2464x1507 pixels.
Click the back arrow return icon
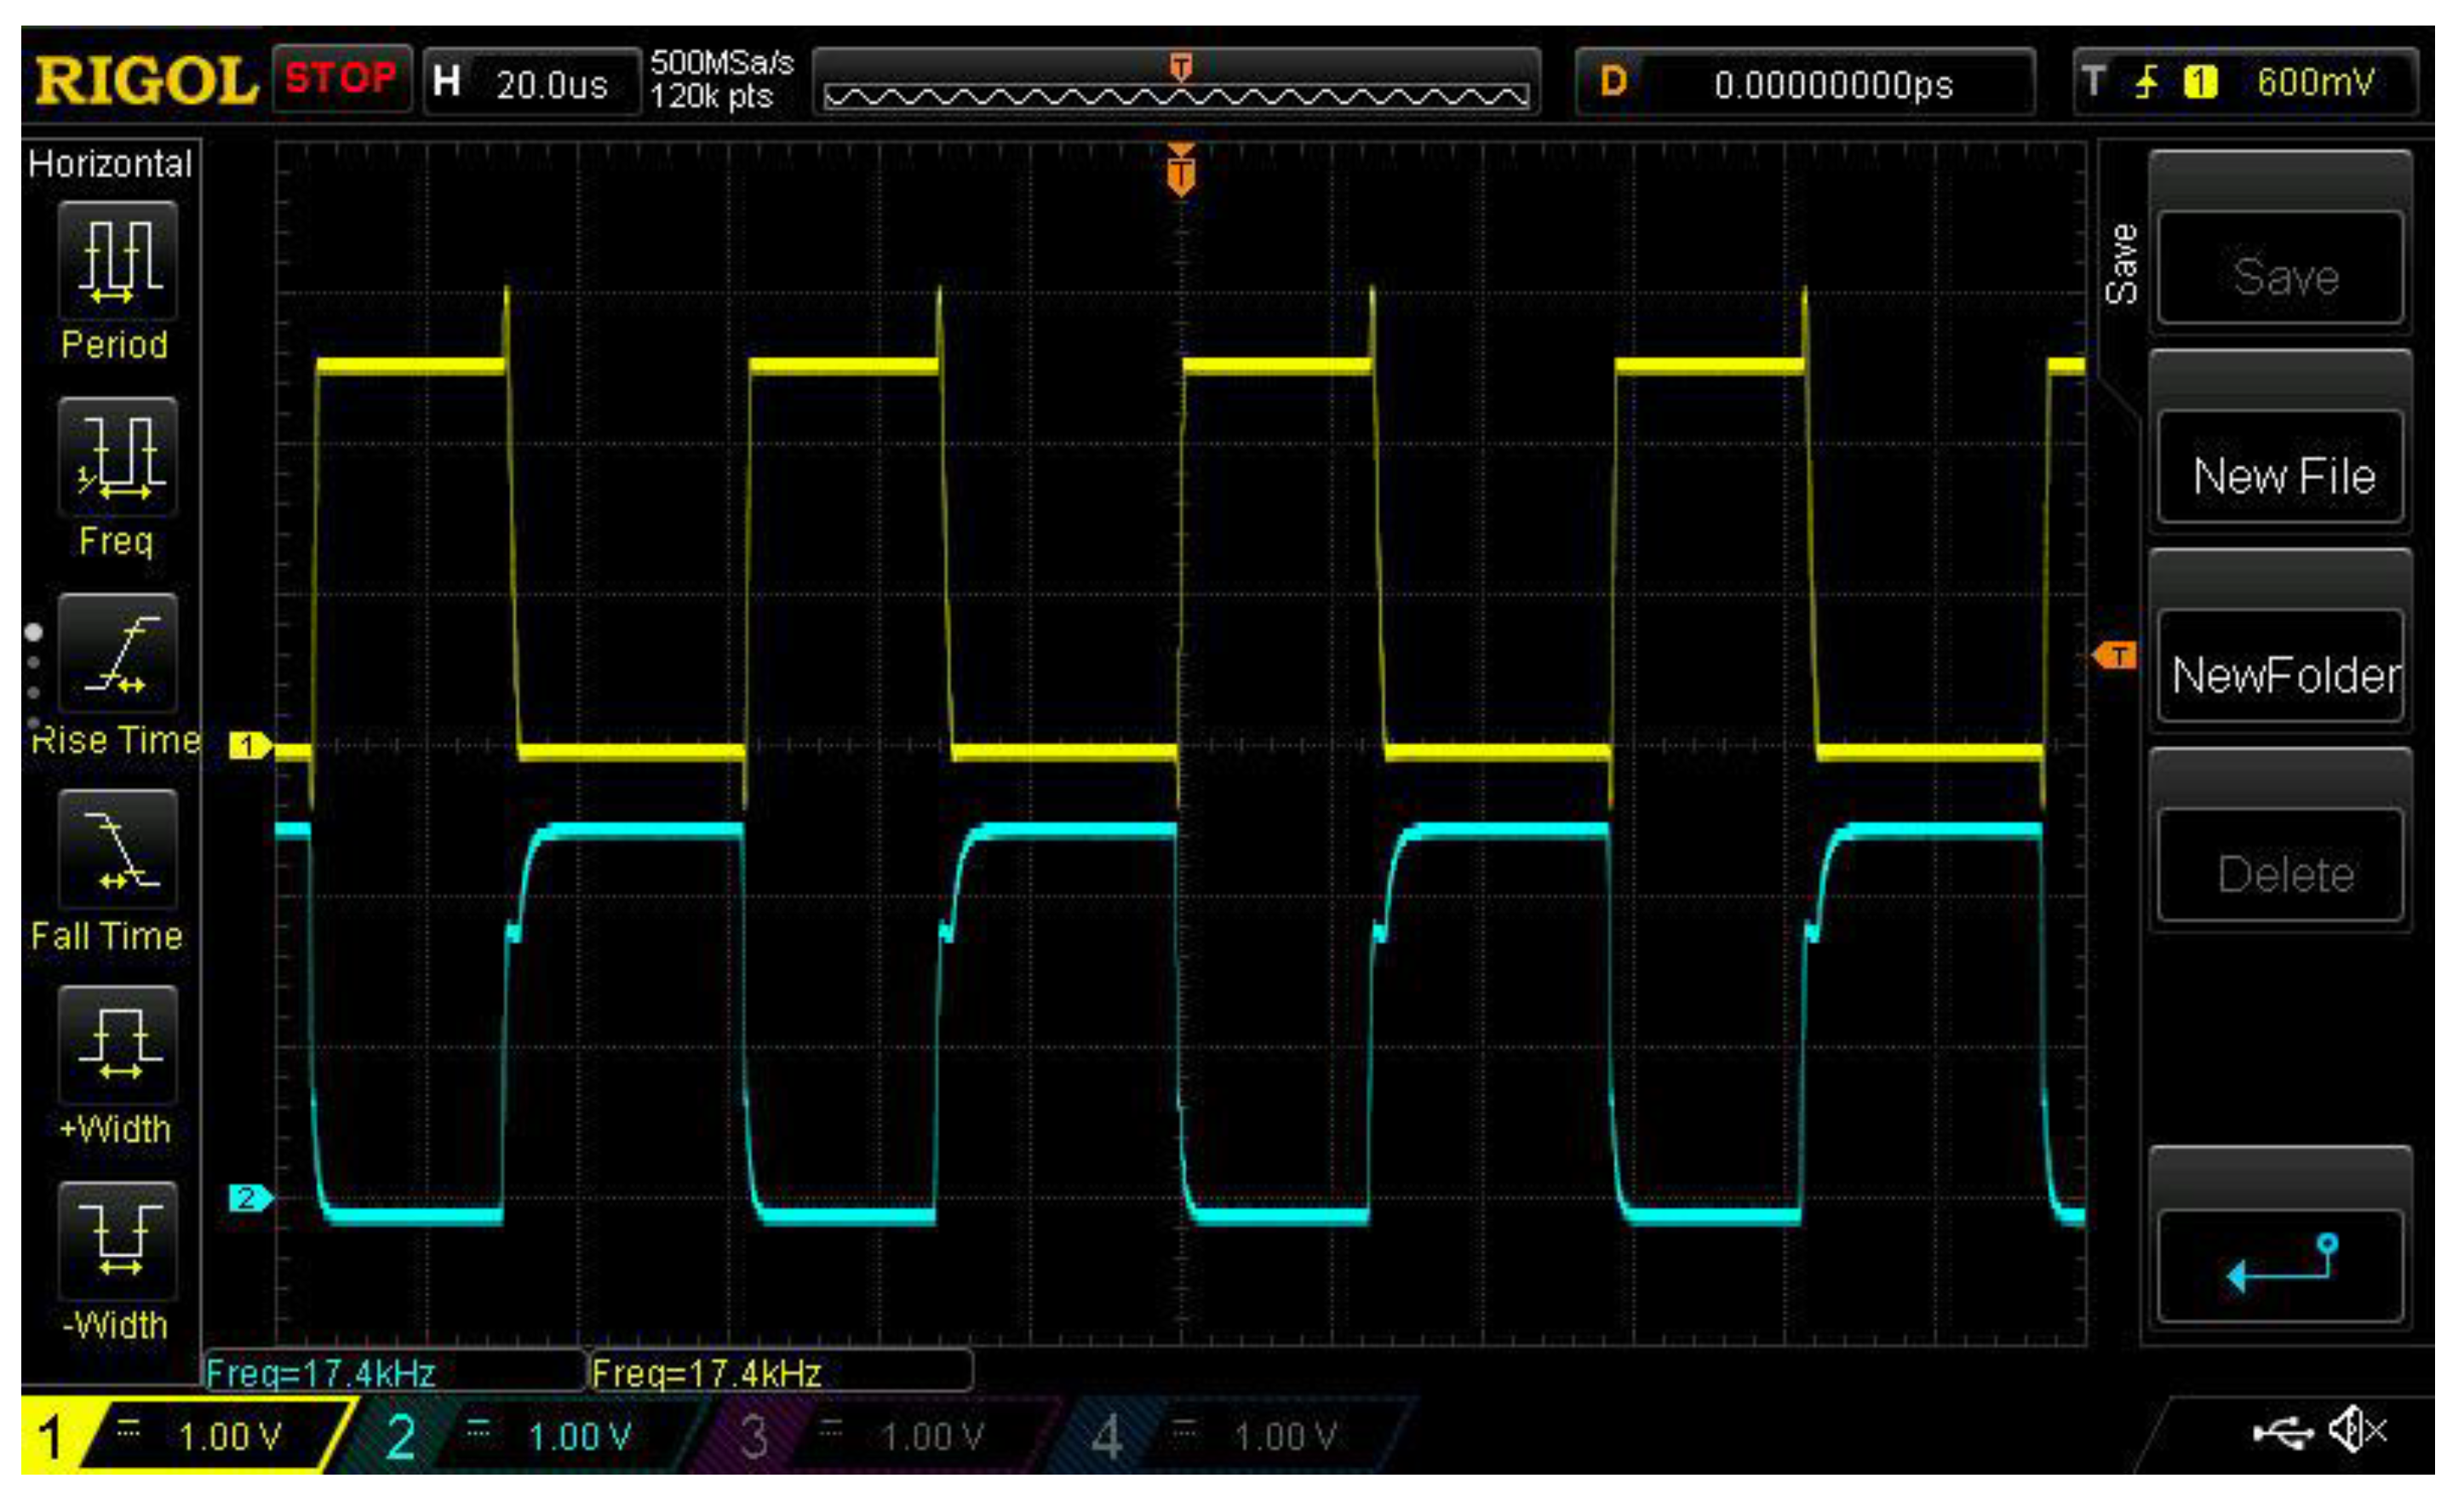point(2281,1266)
